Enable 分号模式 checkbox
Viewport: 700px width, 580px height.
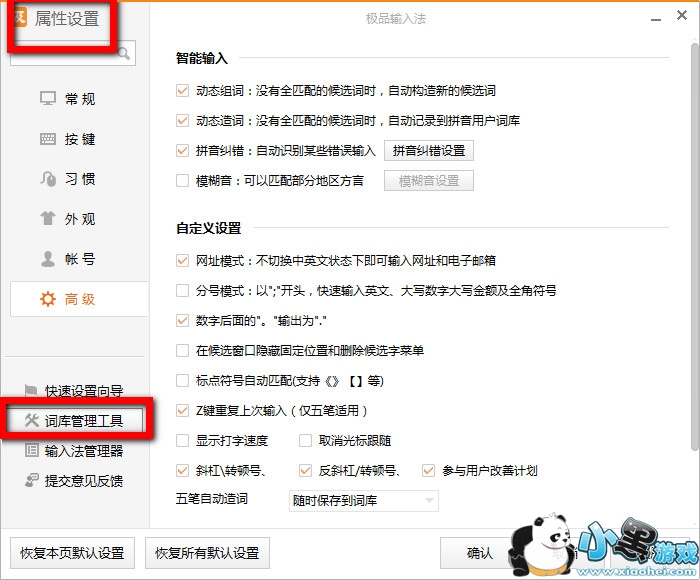(x=182, y=291)
